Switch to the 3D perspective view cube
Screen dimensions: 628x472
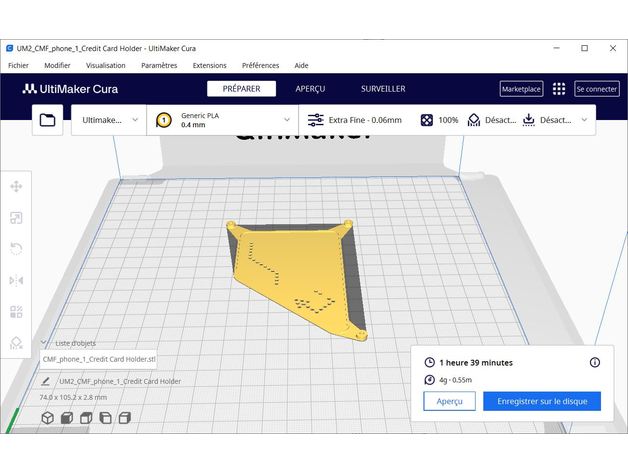point(47,418)
